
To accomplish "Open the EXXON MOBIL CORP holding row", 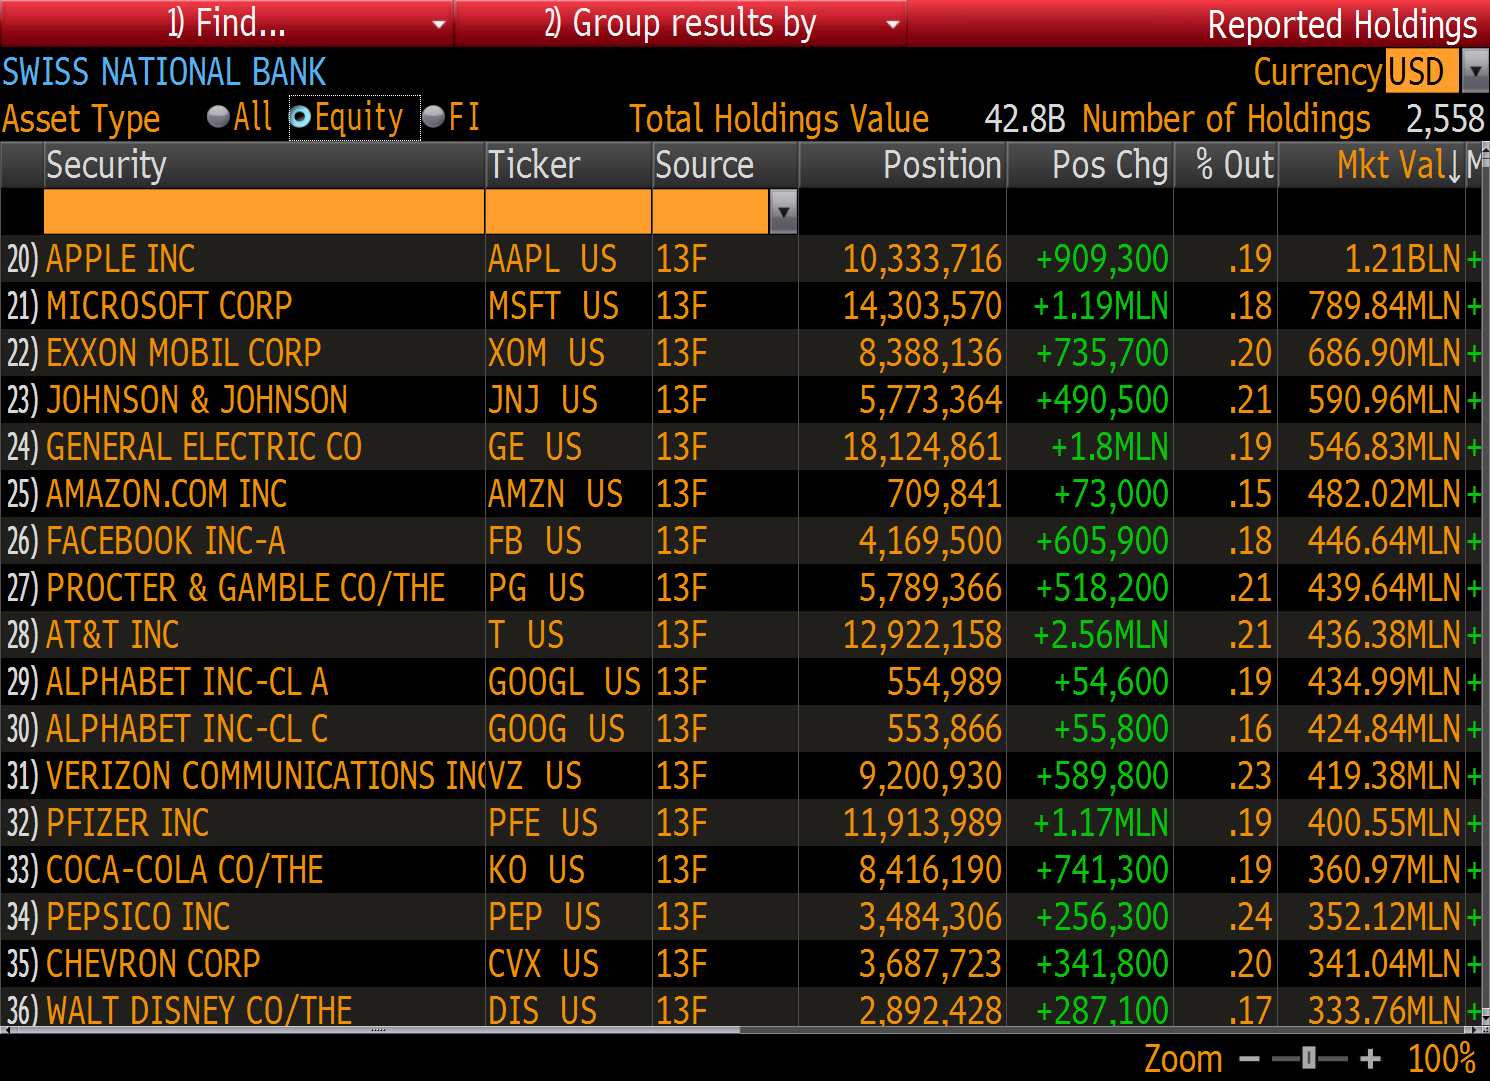I will (741, 353).
